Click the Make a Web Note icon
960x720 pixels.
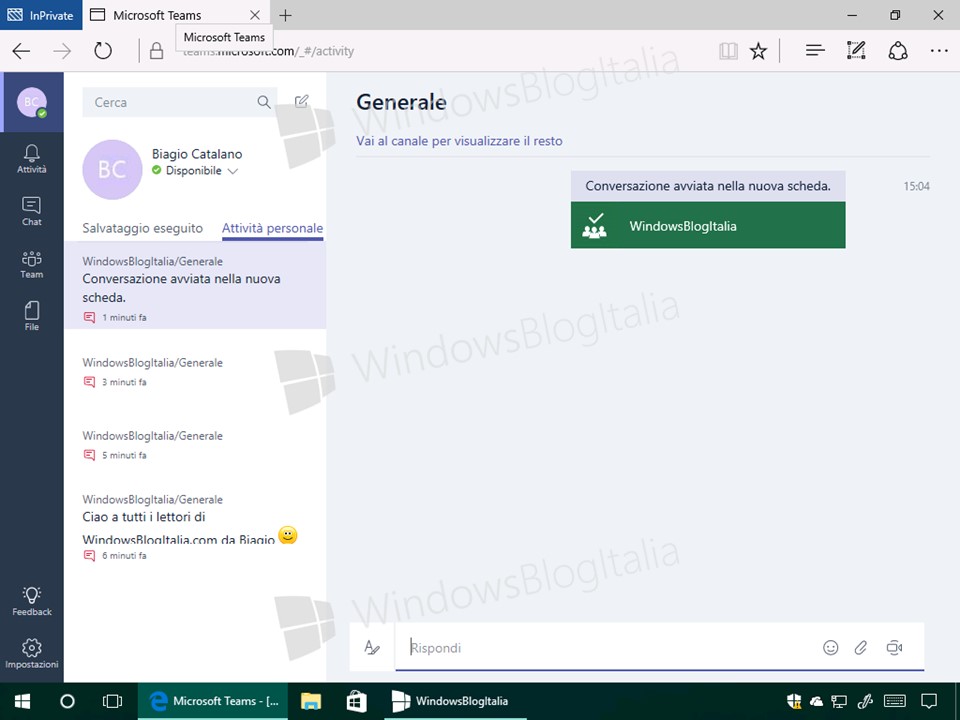click(856, 51)
